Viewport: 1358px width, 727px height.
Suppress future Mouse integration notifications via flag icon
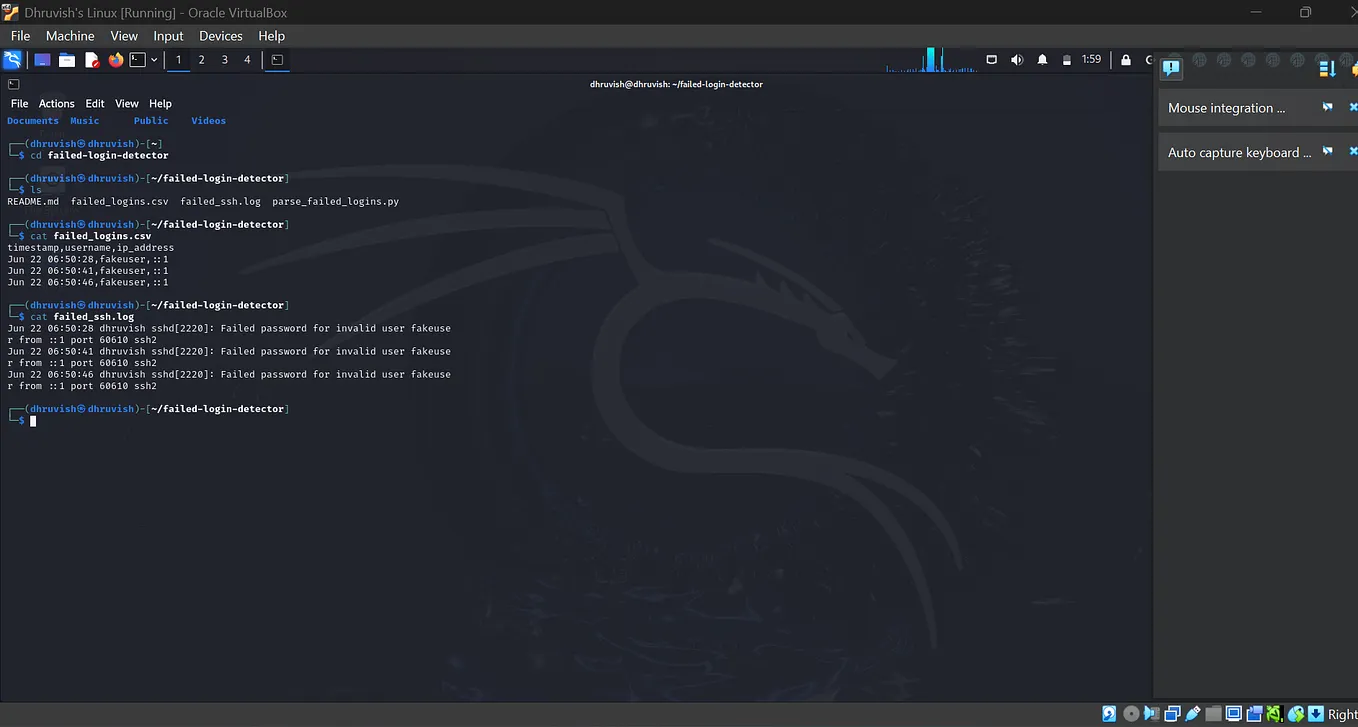(1327, 107)
